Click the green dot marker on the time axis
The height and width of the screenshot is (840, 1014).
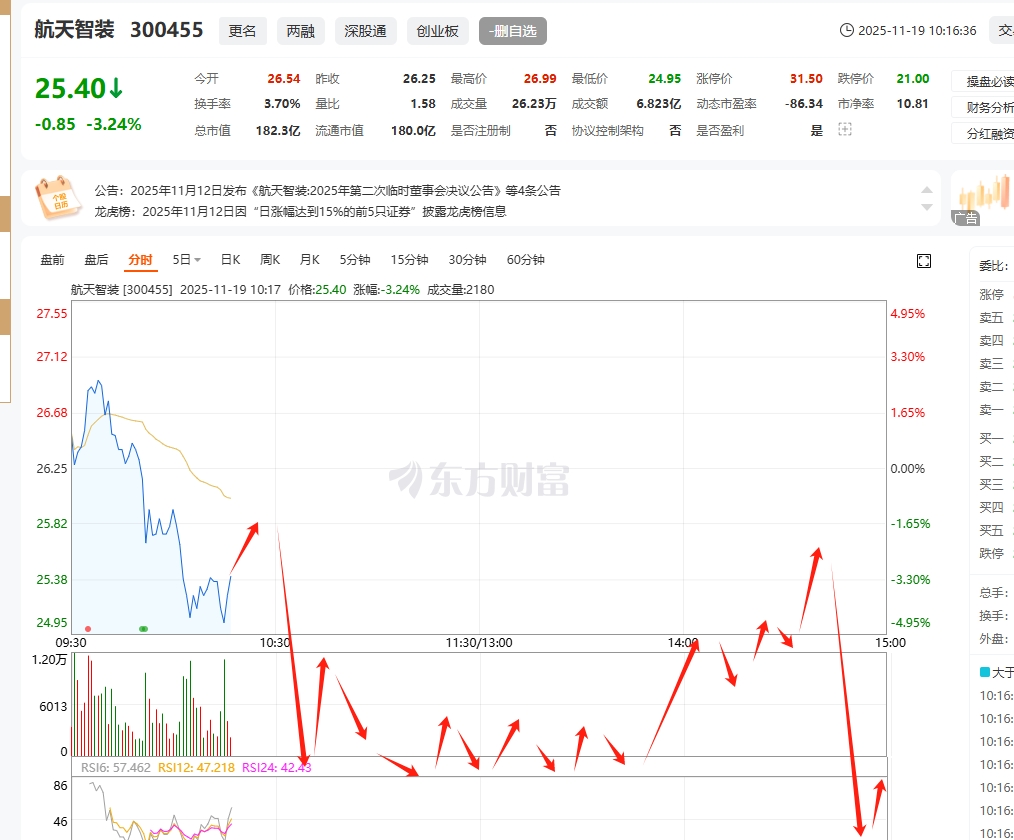pyautogui.click(x=144, y=629)
